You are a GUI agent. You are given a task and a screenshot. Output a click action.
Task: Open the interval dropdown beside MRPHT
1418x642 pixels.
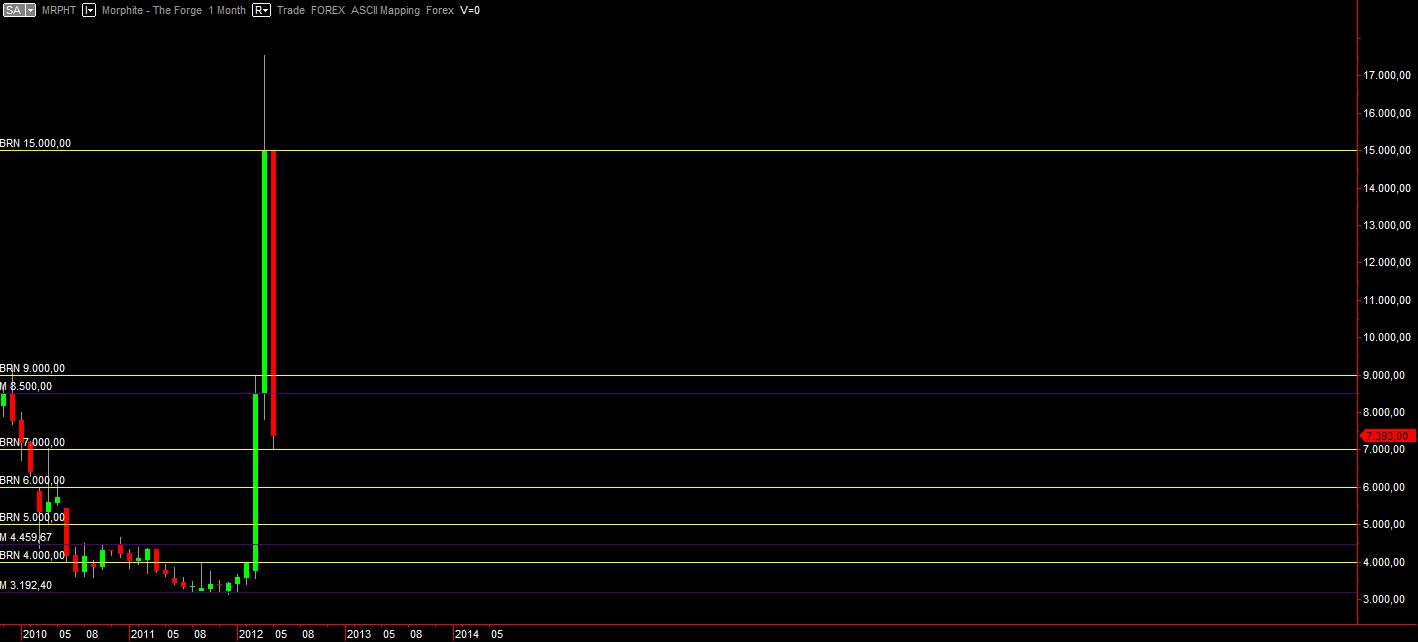coord(89,10)
